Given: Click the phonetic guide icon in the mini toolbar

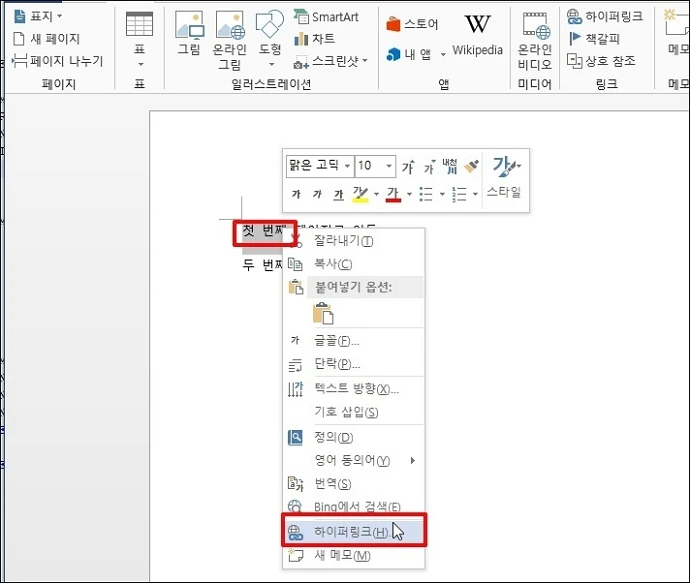Looking at the screenshot, I should (x=450, y=166).
